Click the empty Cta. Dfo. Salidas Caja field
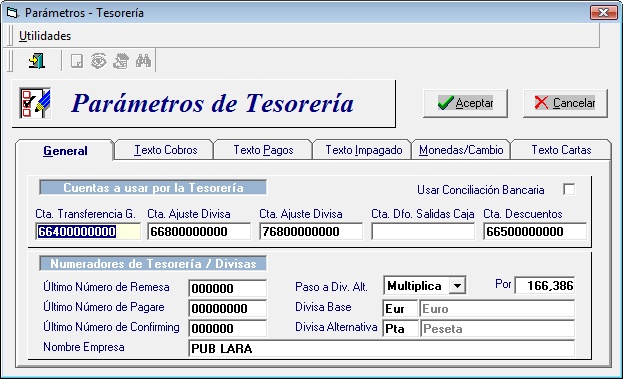This screenshot has height=379, width=623. (x=423, y=231)
